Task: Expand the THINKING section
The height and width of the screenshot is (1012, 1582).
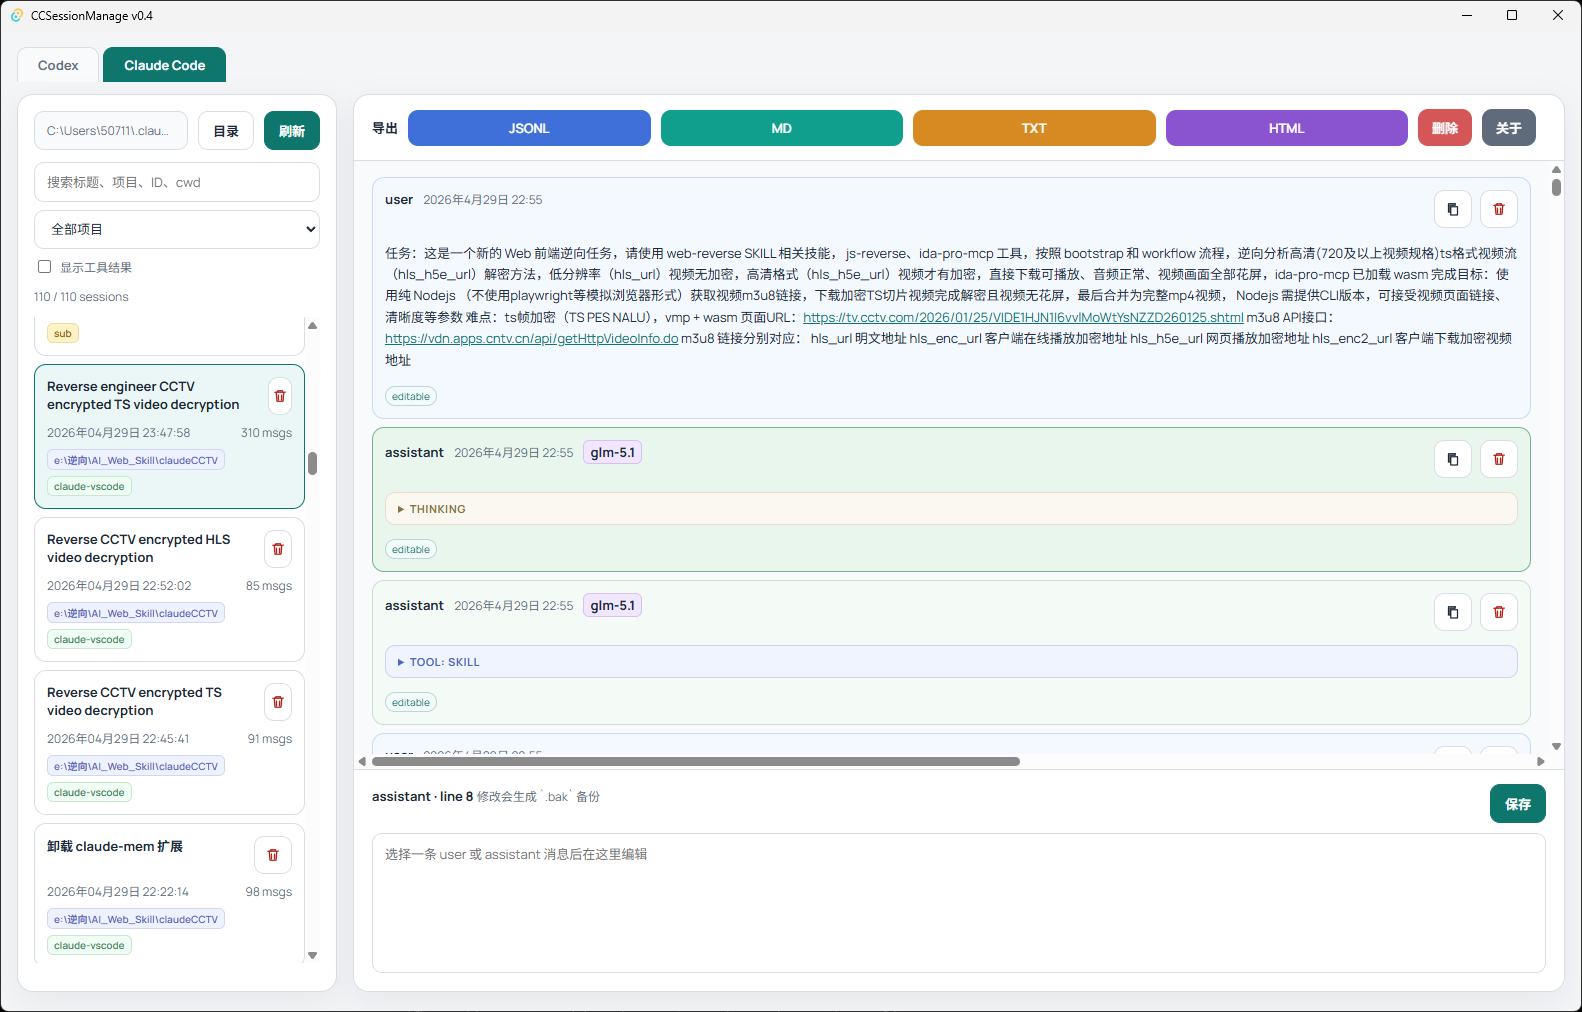Action: click(x=951, y=509)
